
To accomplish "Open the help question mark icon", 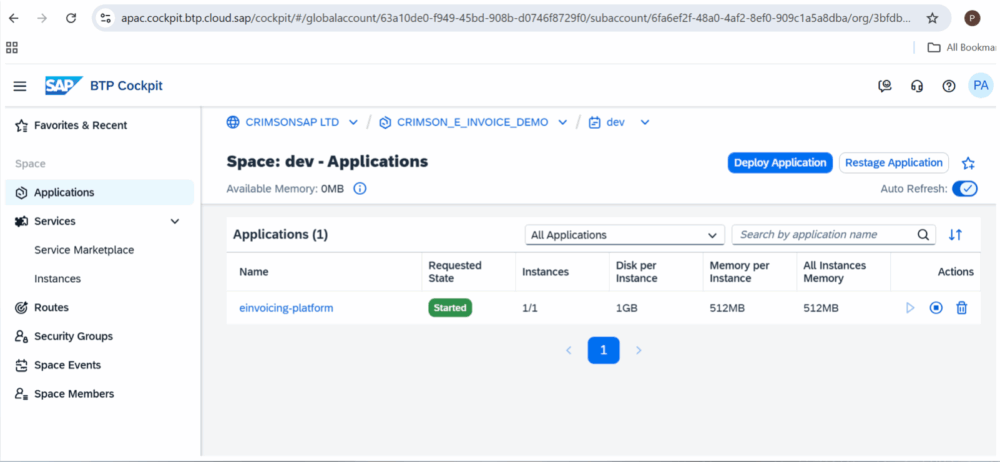I will tap(949, 86).
